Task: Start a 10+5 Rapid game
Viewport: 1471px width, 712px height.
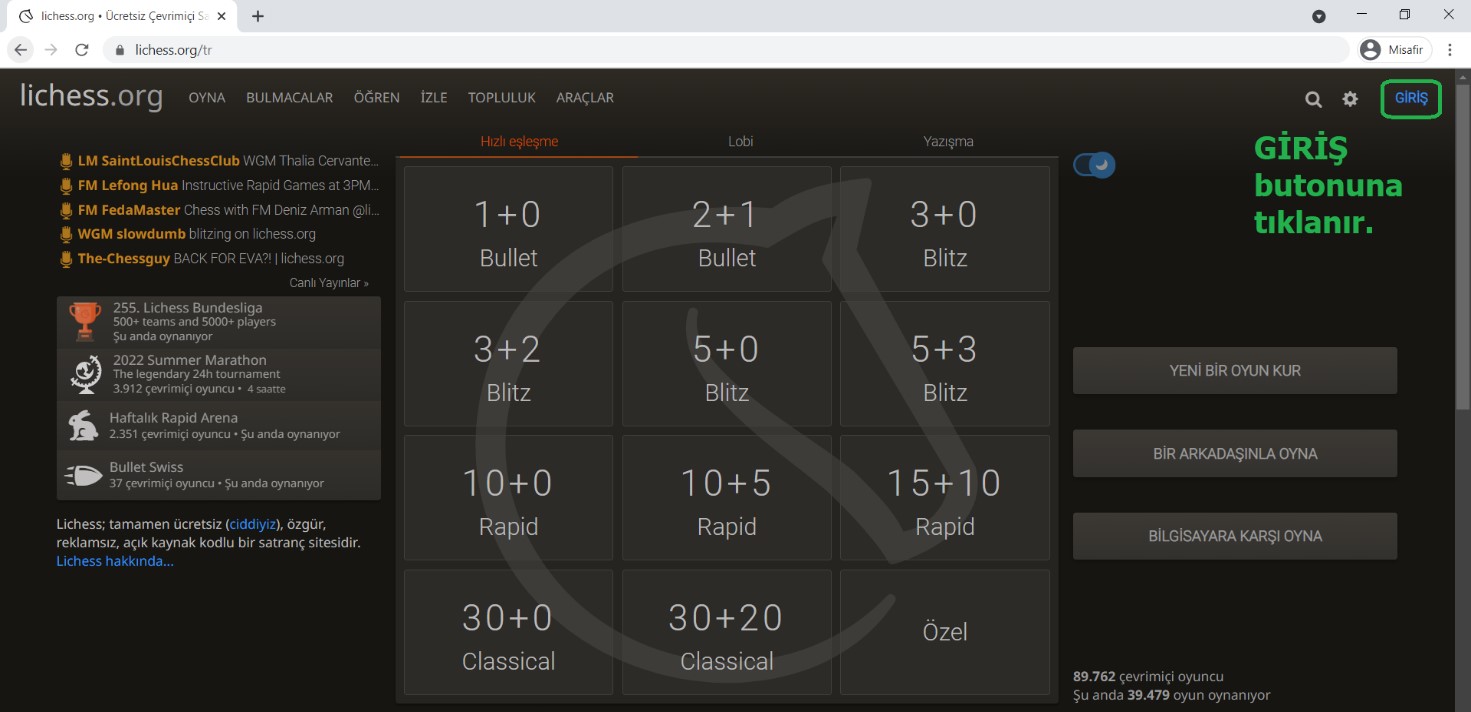Action: 727,498
